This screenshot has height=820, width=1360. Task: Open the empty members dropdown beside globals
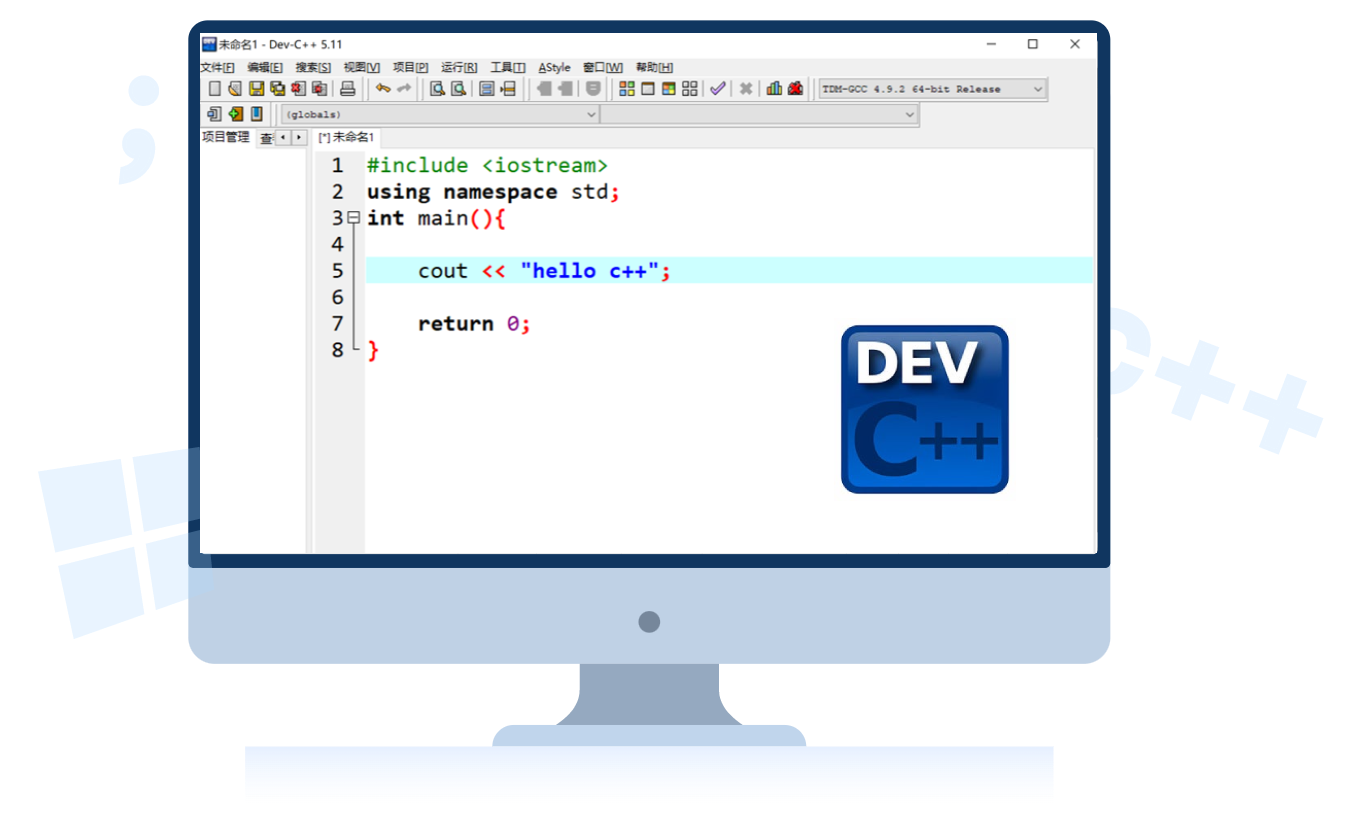tap(759, 115)
